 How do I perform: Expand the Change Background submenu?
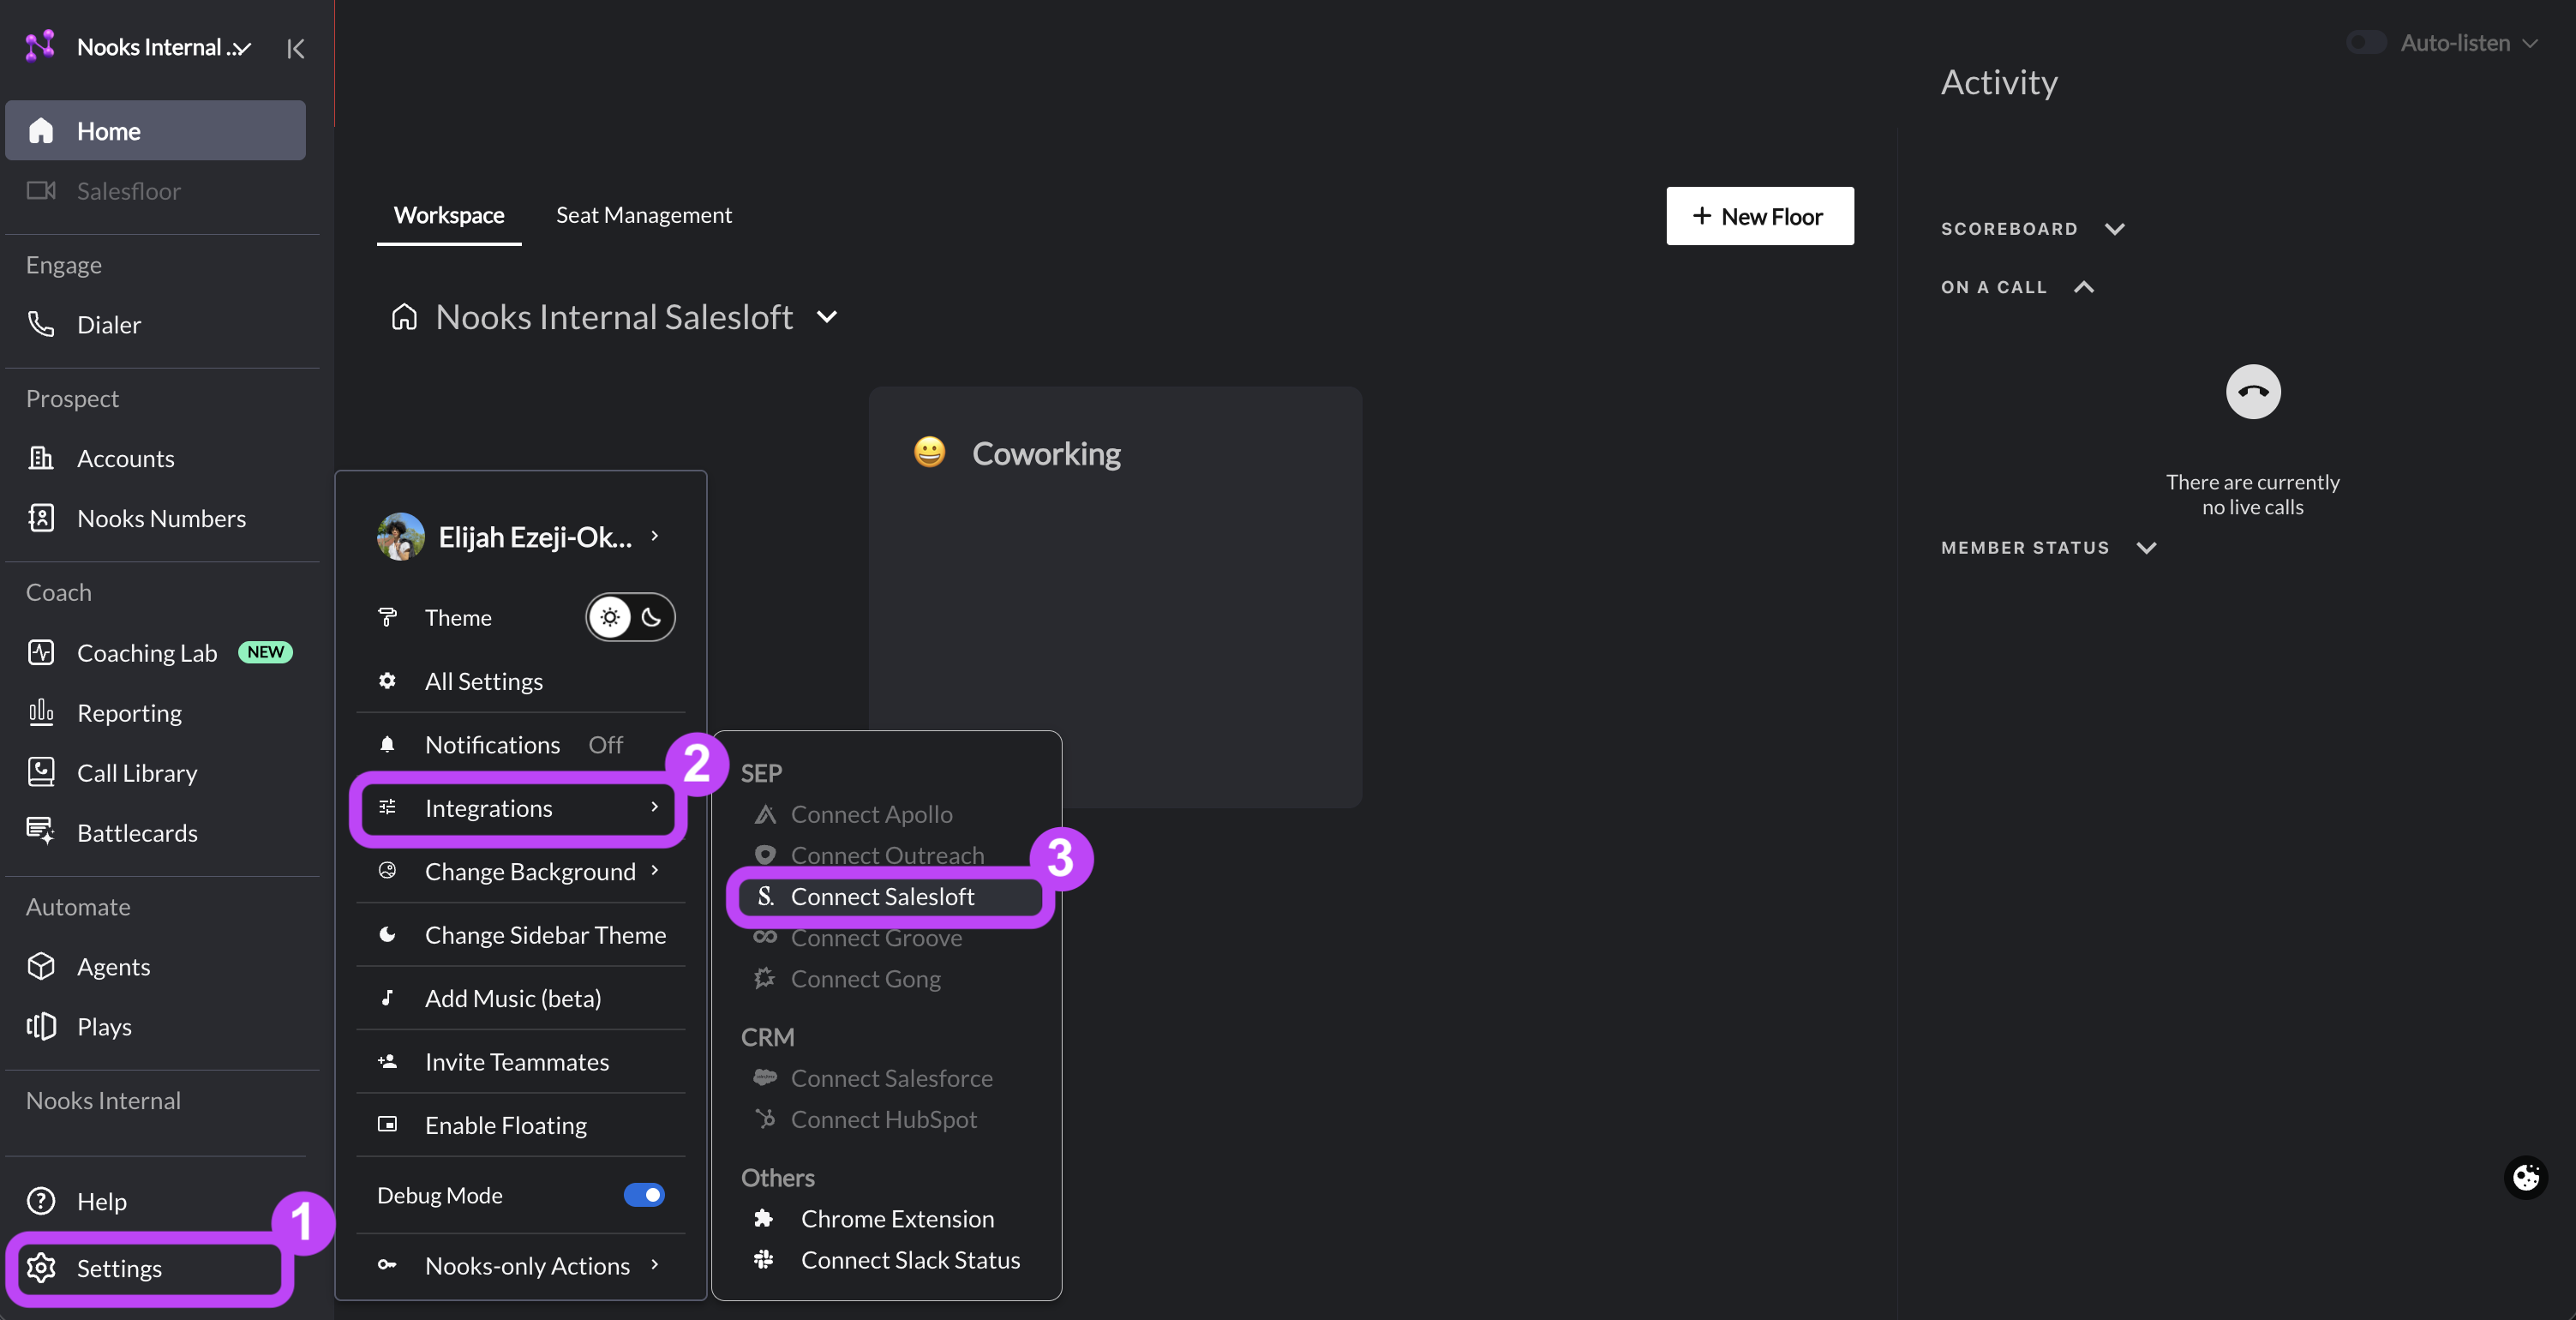pos(655,870)
